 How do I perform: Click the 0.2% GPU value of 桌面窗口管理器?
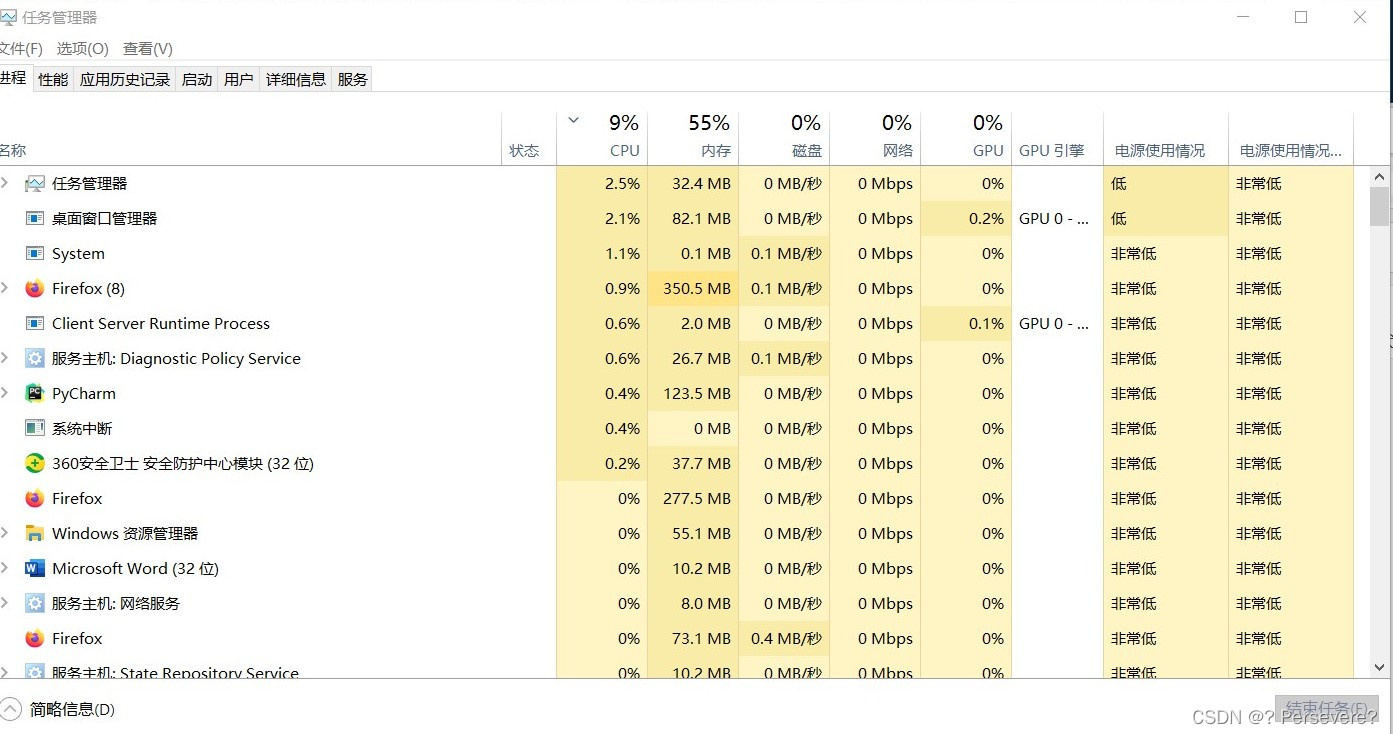(986, 219)
